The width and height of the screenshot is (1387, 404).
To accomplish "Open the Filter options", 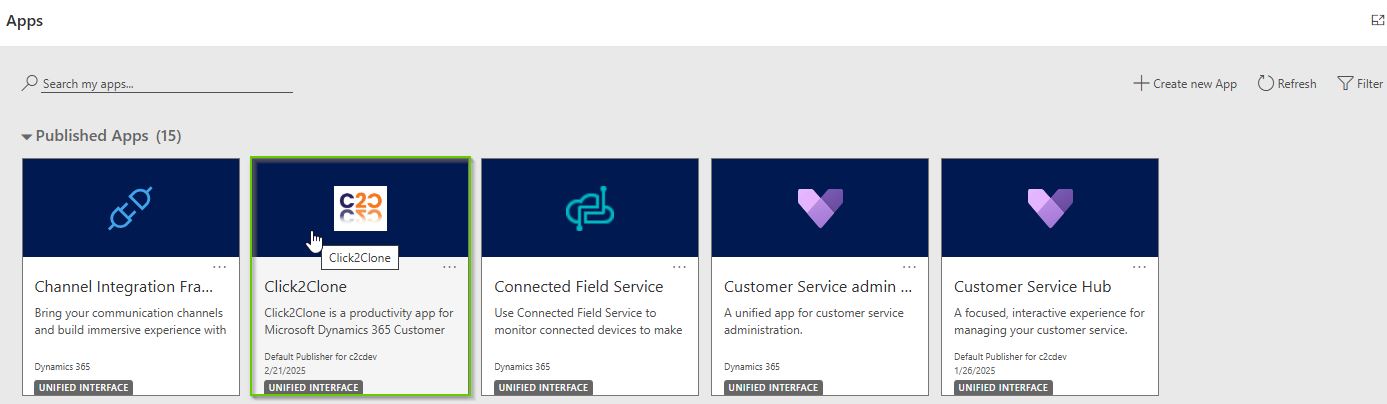I will 1360,84.
